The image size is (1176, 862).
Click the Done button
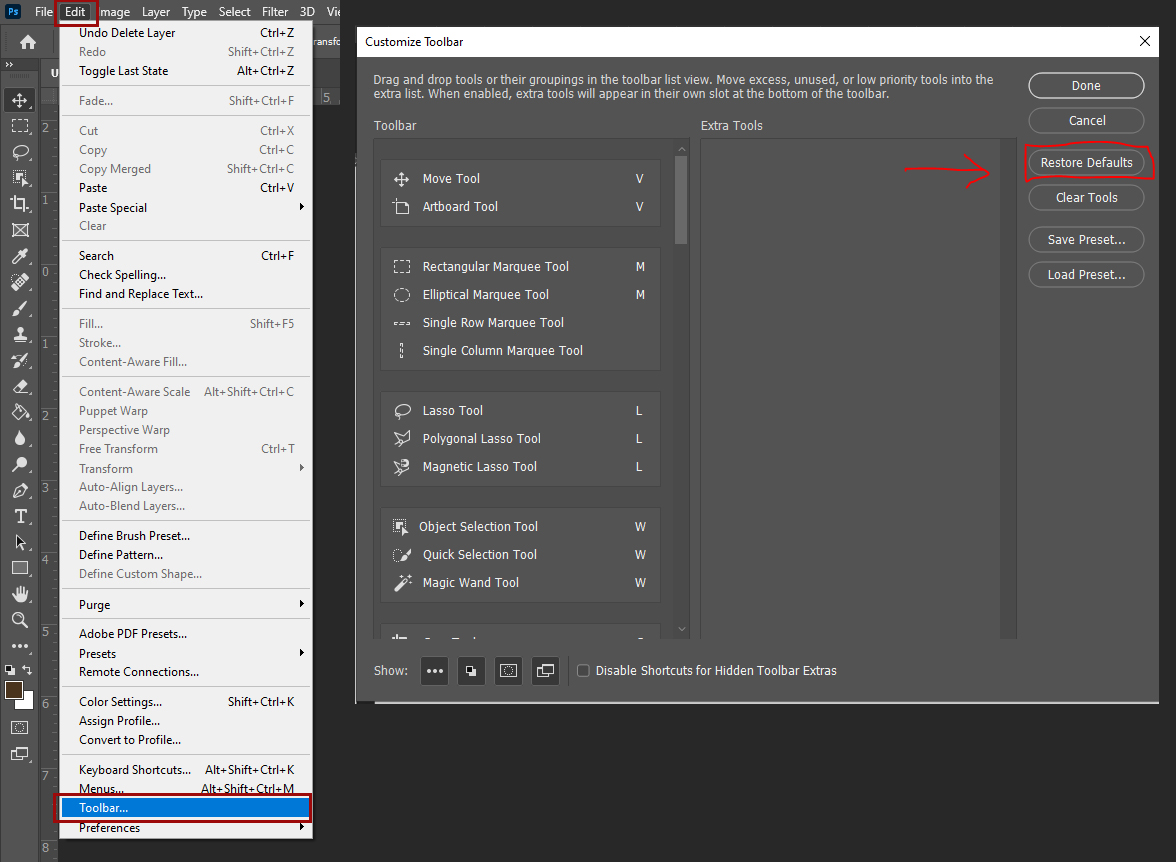coord(1086,86)
